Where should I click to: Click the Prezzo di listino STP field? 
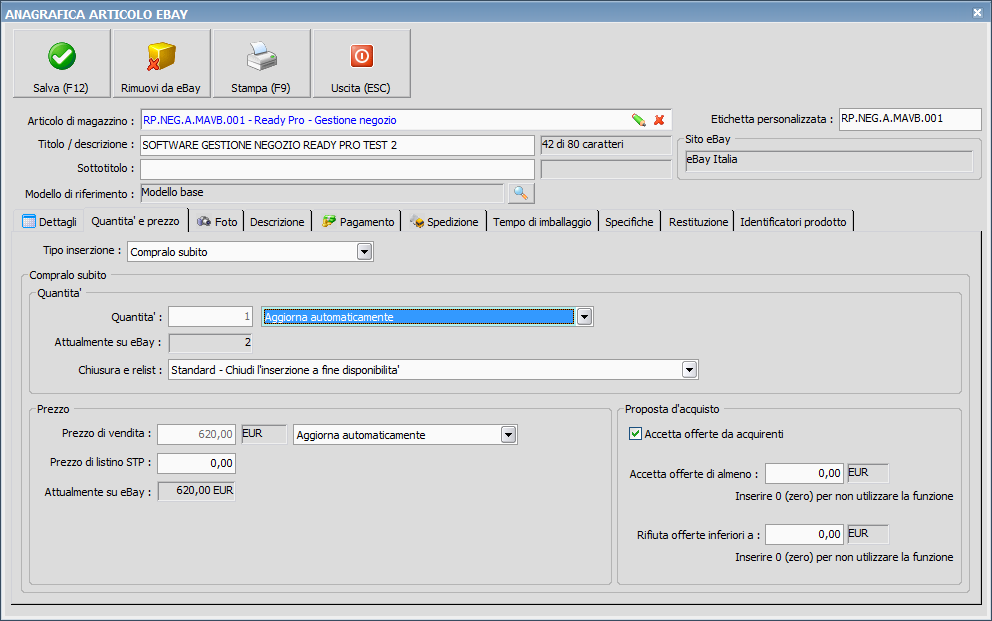196,463
